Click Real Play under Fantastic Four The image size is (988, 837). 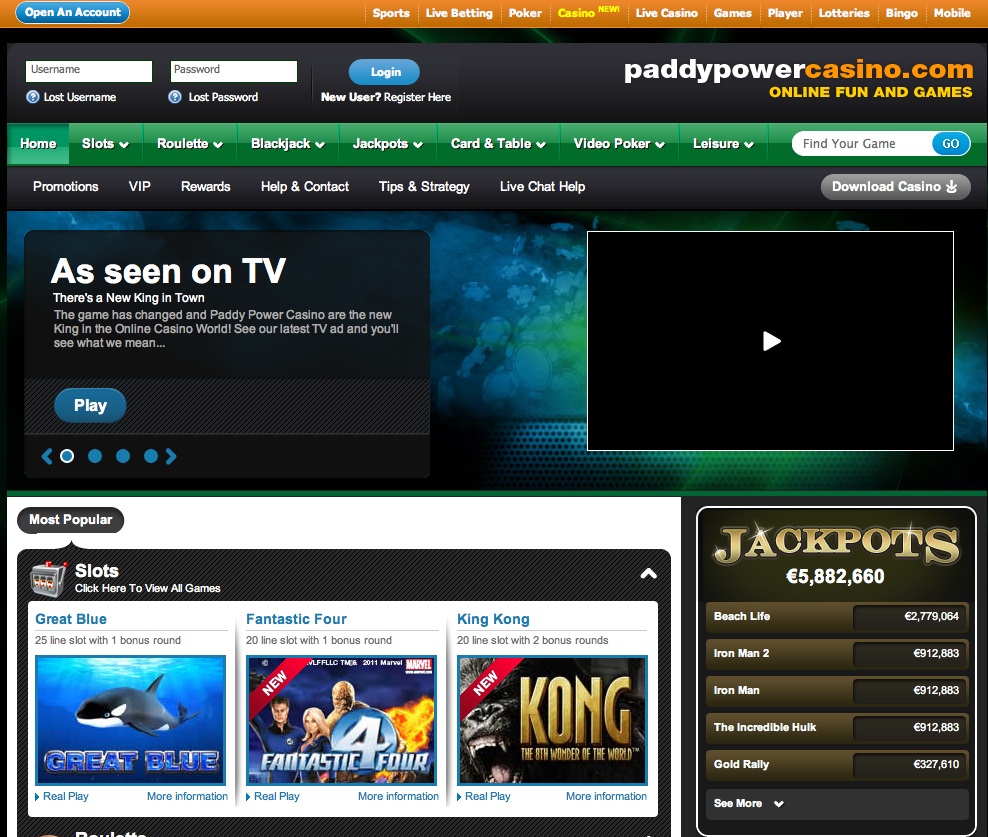coord(277,796)
